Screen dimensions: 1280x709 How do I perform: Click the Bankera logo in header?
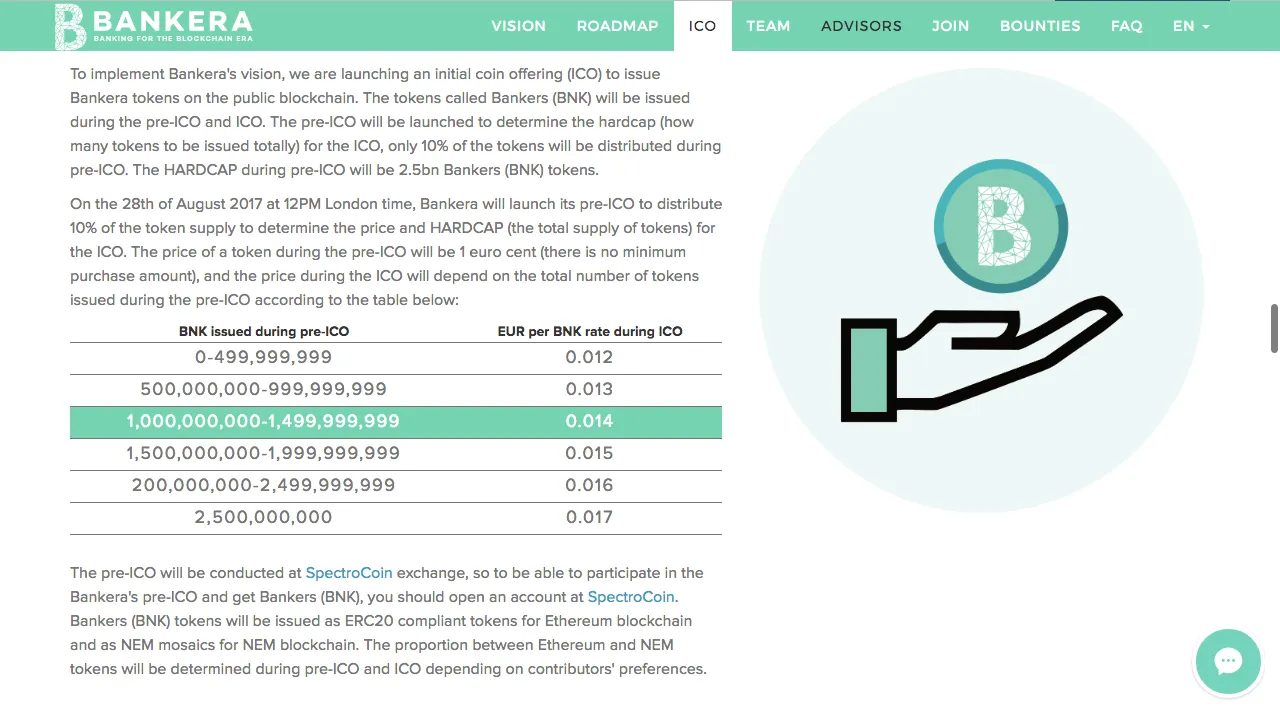[153, 26]
